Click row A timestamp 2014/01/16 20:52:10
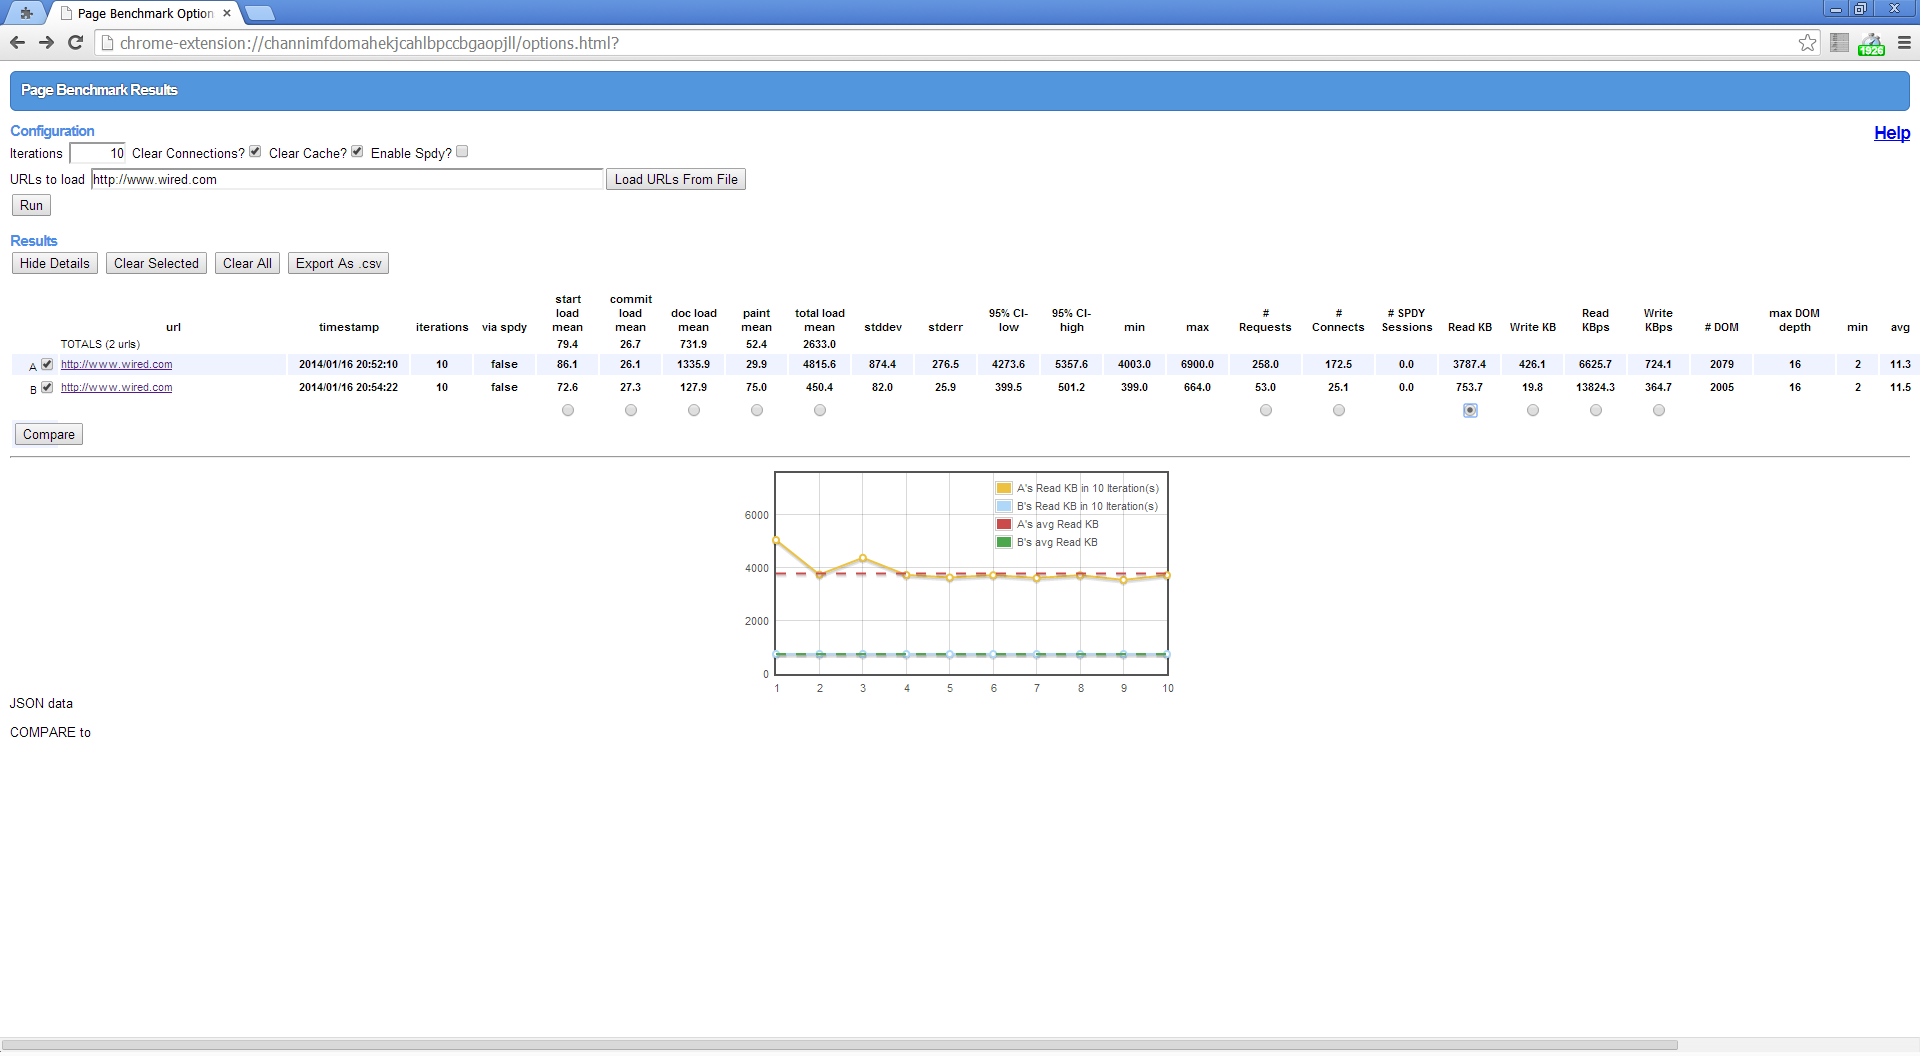1920x1056 pixels. click(348, 364)
